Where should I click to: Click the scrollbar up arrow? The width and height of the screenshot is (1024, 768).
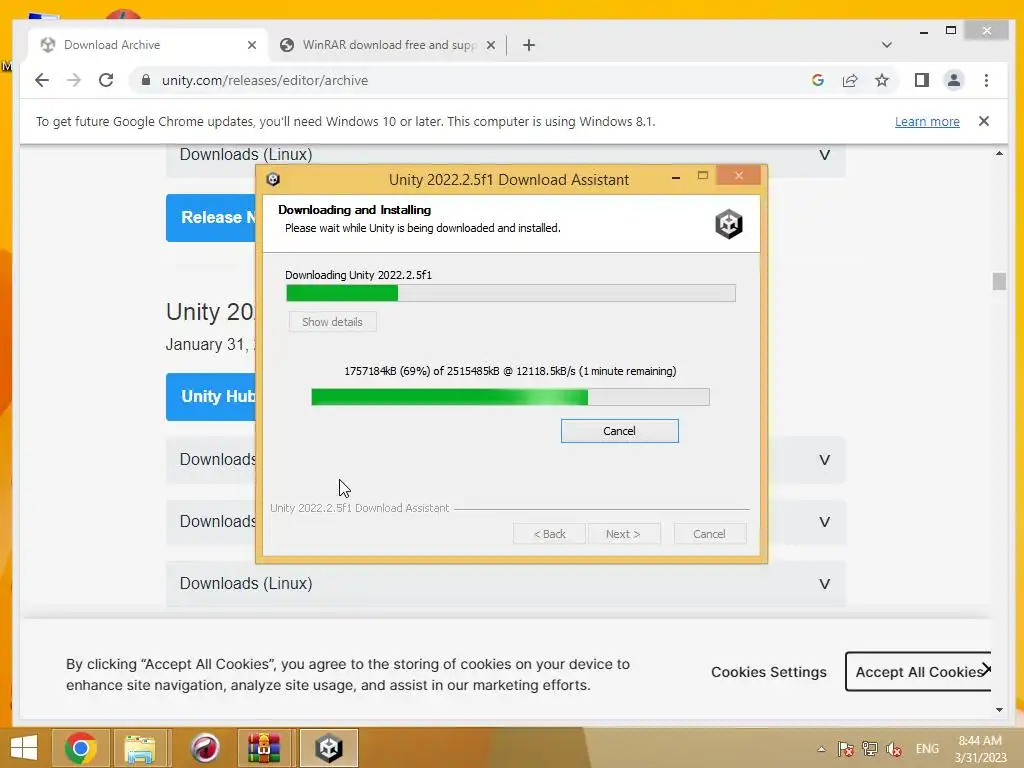[x=999, y=153]
